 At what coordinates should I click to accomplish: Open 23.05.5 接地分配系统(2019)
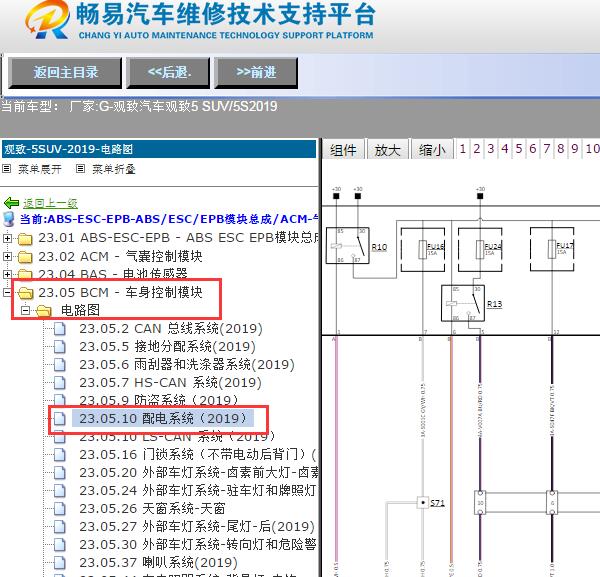pyautogui.click(x=168, y=347)
